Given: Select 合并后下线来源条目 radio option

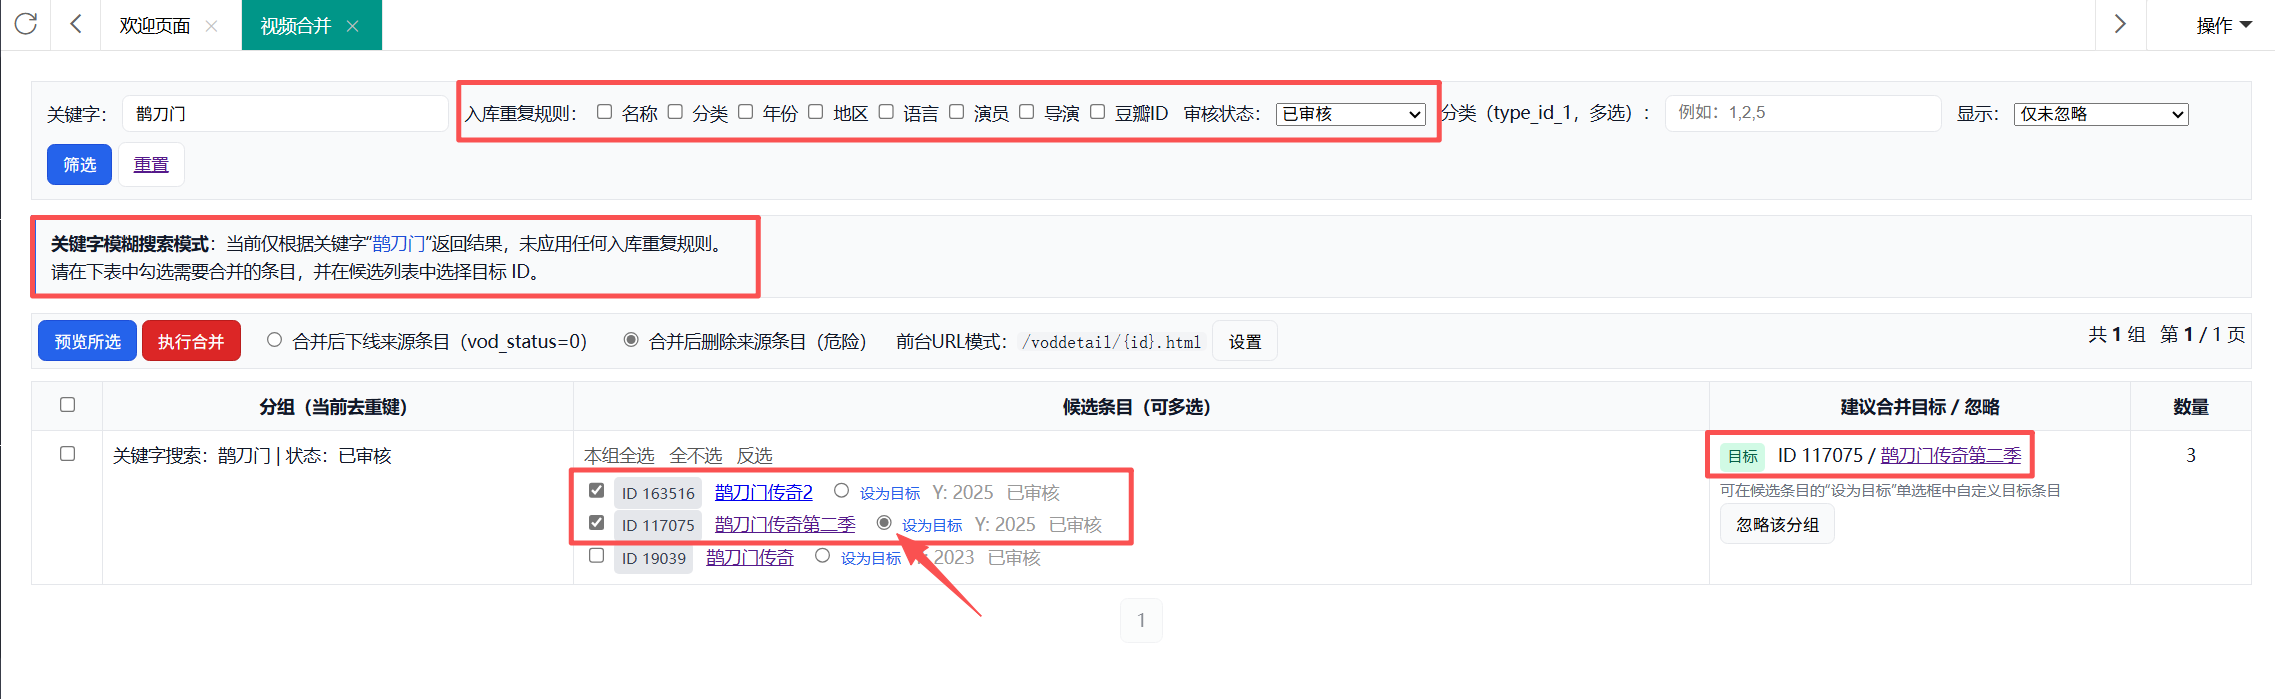Looking at the screenshot, I should click(274, 340).
